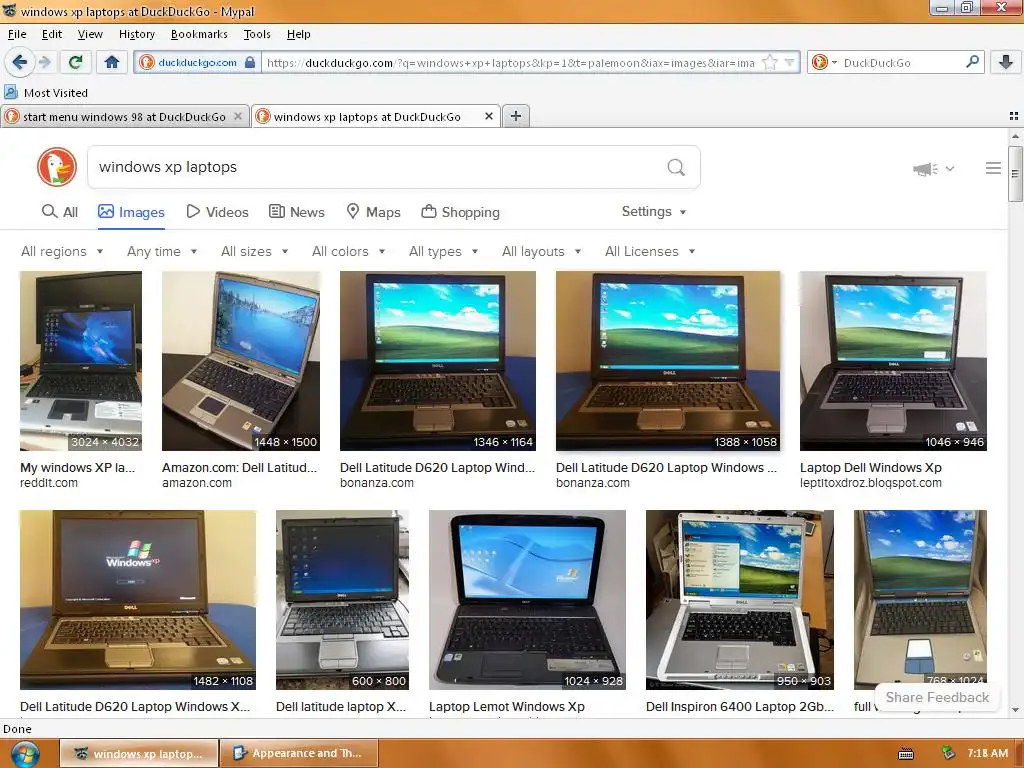1024x768 pixels.
Task: Submit search with the magnifier in search box
Action: [x=676, y=167]
